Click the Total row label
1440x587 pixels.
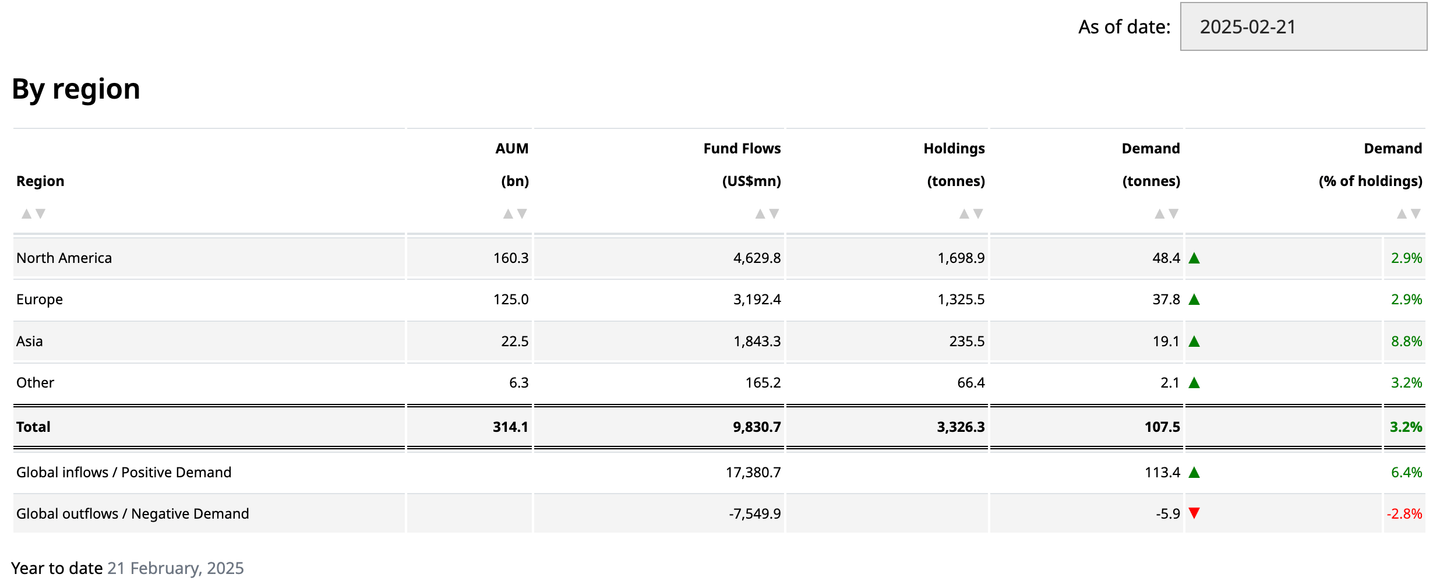pos(33,427)
